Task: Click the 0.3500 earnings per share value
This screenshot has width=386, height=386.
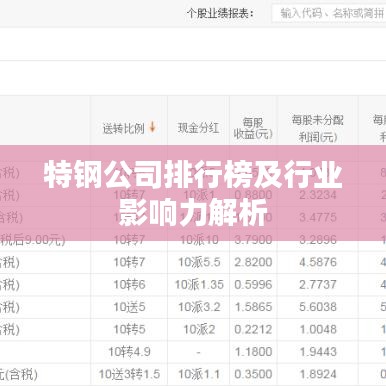Action: [x=253, y=374]
